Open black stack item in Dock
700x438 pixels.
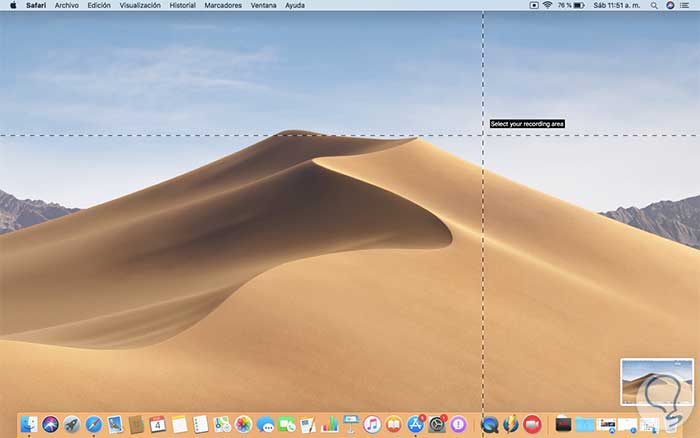pyautogui.click(x=563, y=424)
